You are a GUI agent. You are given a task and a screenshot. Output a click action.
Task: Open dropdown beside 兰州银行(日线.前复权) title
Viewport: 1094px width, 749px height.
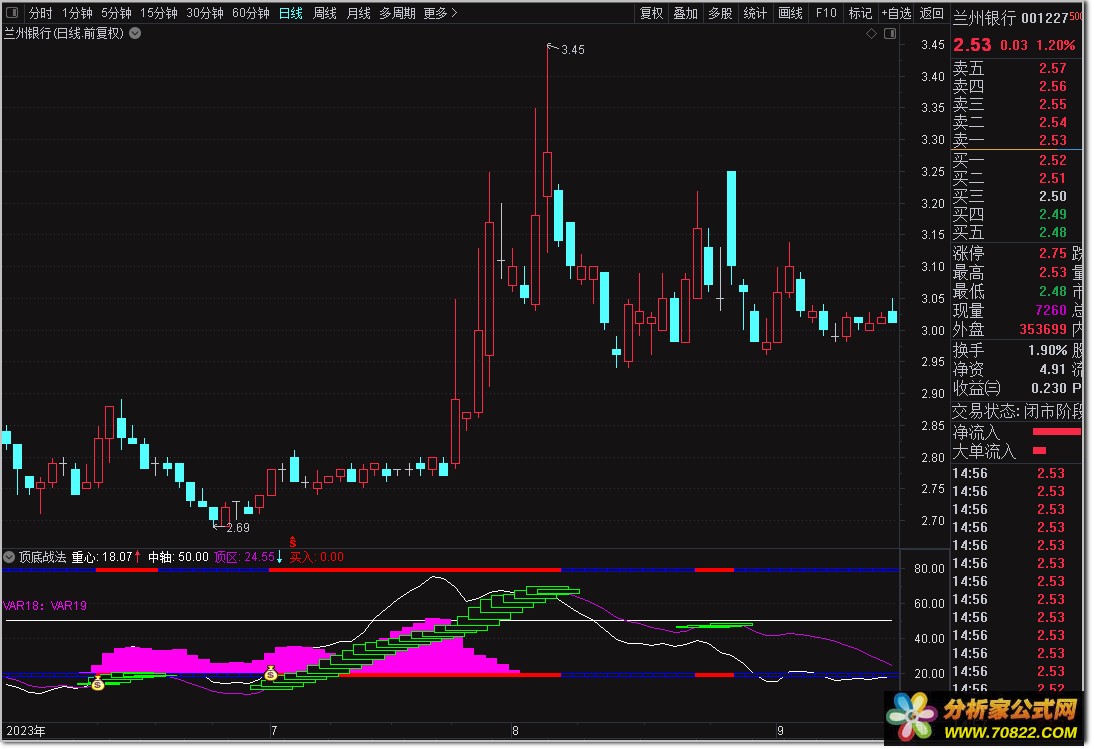pos(135,33)
